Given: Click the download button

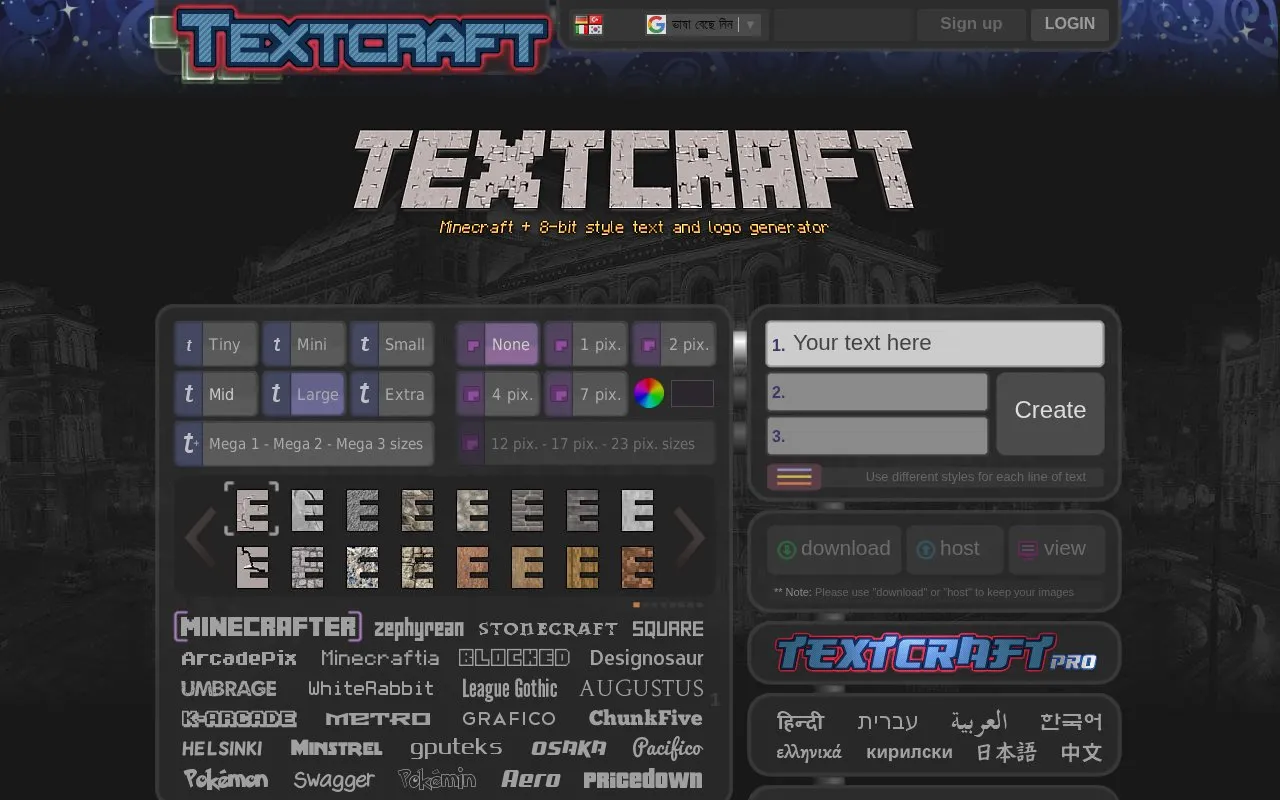Looking at the screenshot, I should (x=834, y=549).
